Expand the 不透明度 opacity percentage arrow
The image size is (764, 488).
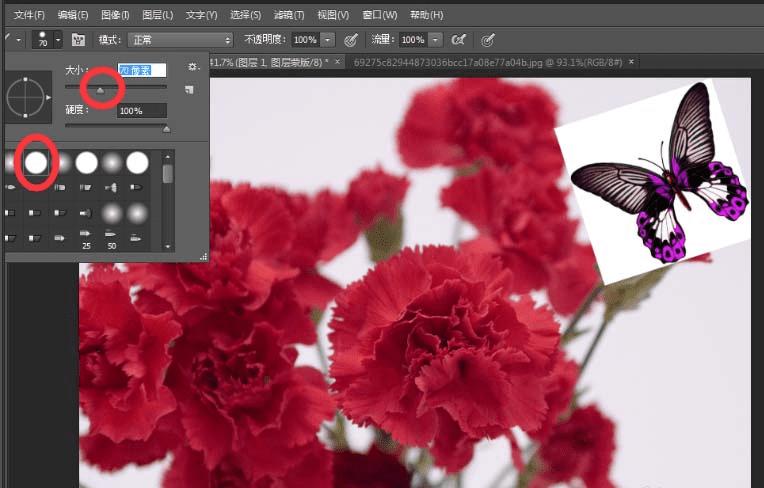click(327, 40)
